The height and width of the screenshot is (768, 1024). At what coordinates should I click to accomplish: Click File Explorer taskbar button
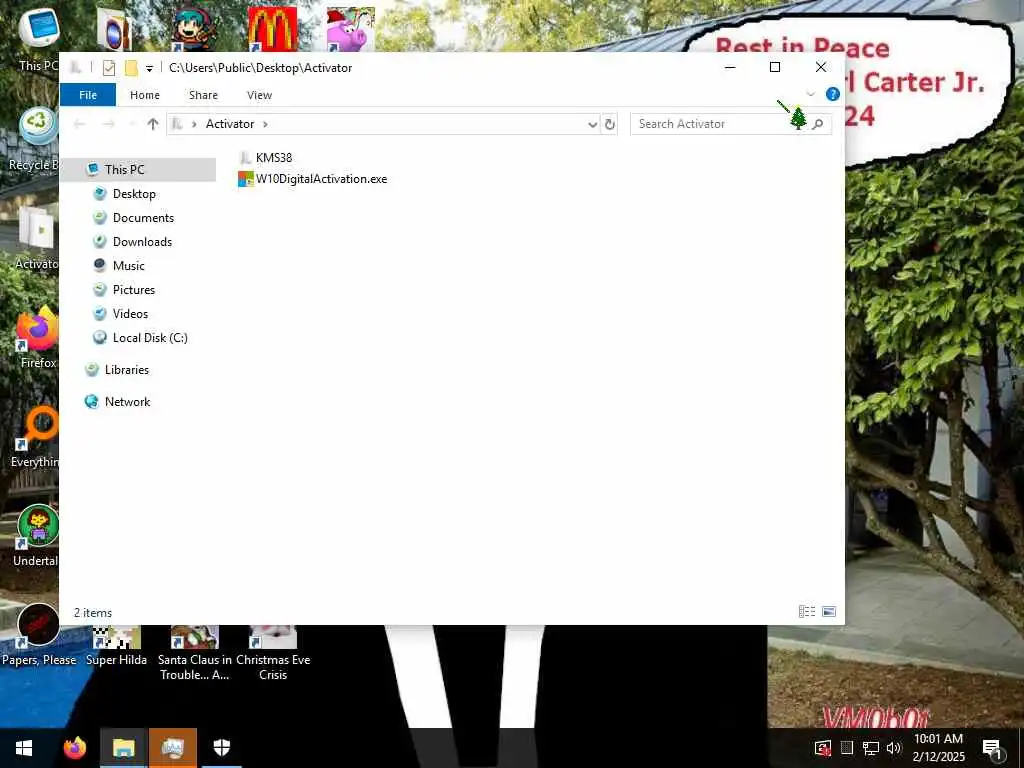coord(123,748)
